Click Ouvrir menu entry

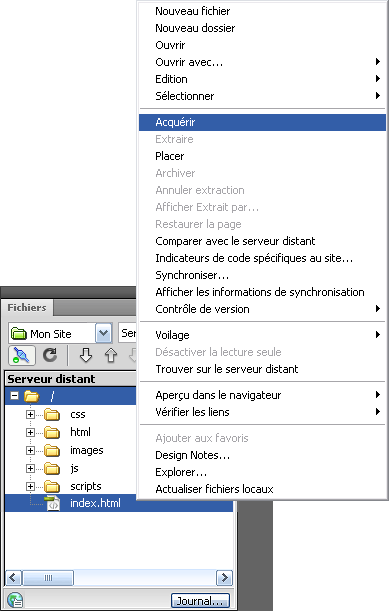pos(263,45)
